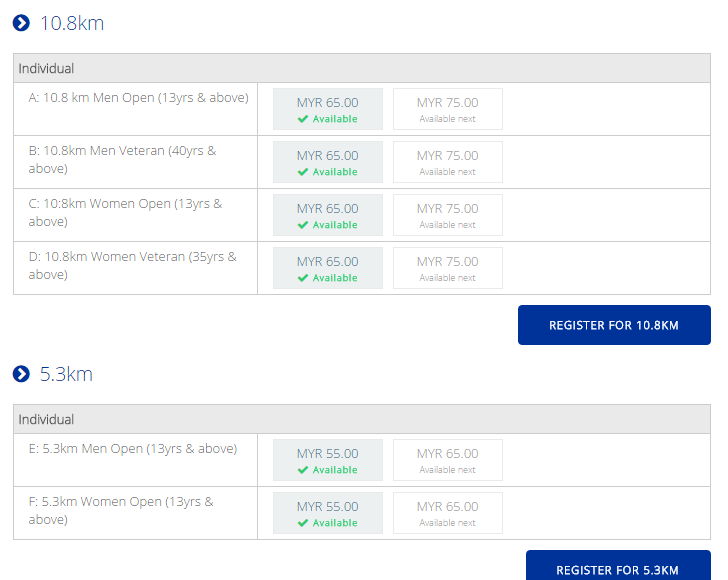The width and height of the screenshot is (728, 580).
Task: Click the arrow icon beside 5.3km heading
Action: coord(21,374)
